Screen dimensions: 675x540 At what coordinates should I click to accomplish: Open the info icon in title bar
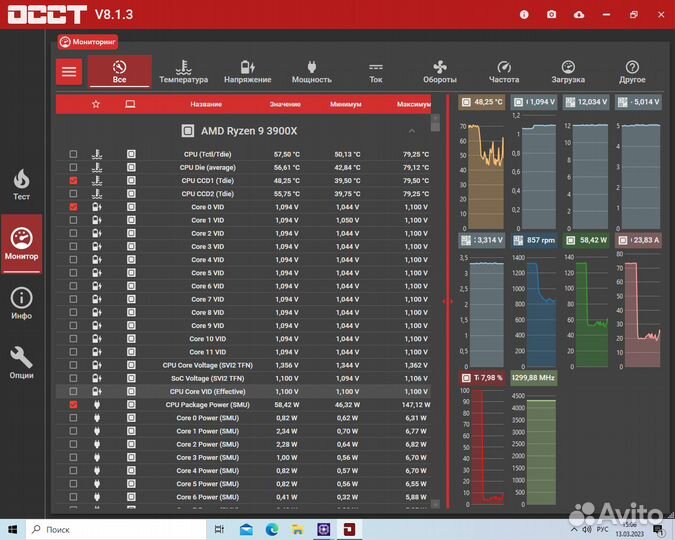pyautogui.click(x=524, y=15)
